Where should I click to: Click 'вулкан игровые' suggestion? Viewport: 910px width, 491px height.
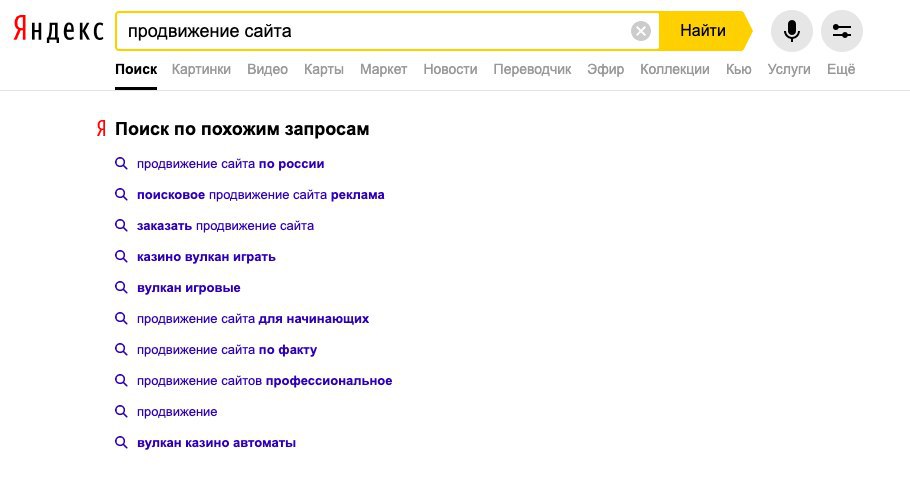click(x=189, y=288)
